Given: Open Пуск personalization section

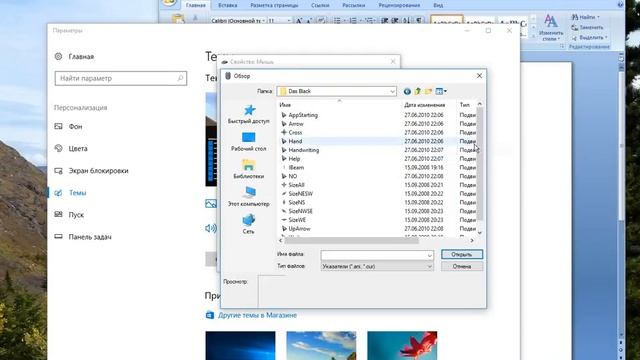Looking at the screenshot, I should pos(69,215).
